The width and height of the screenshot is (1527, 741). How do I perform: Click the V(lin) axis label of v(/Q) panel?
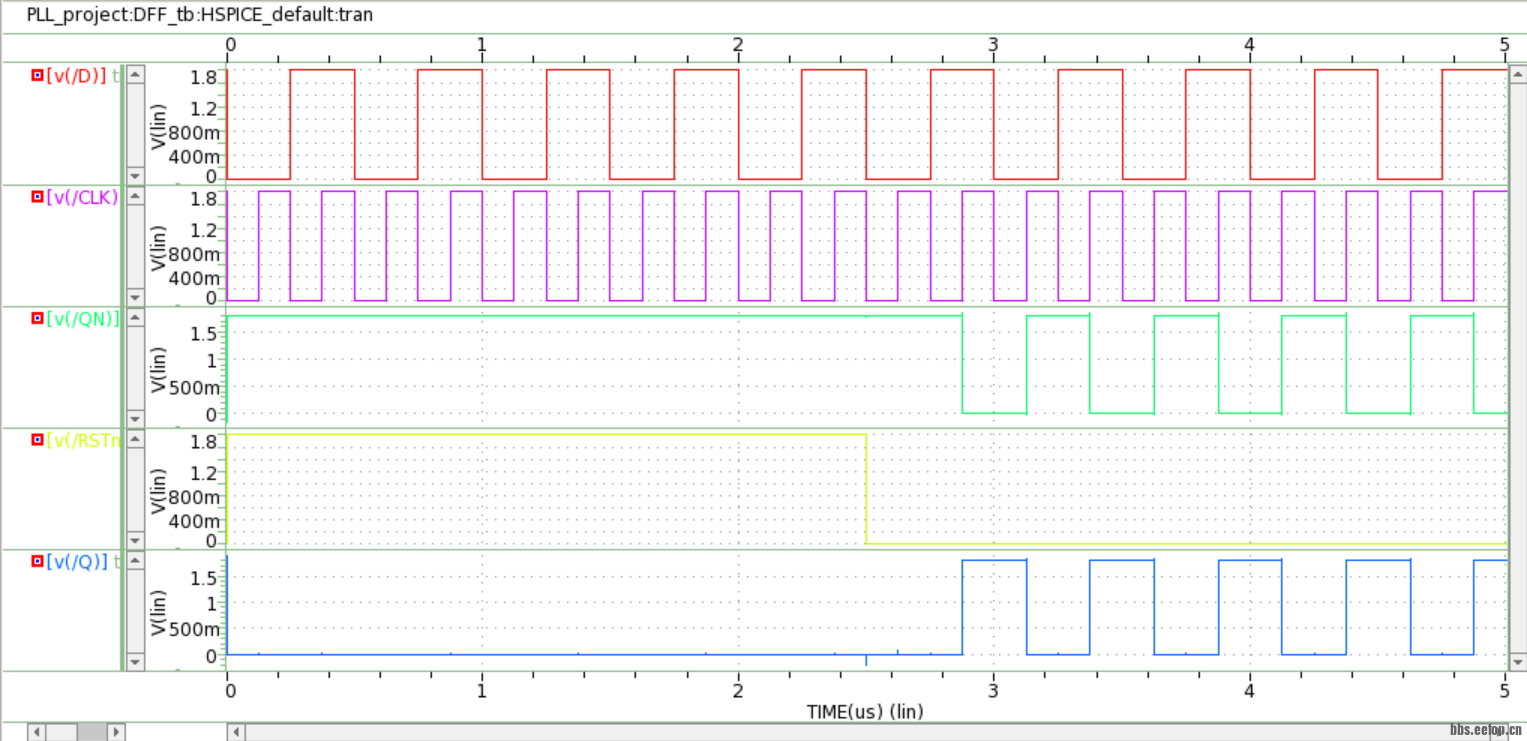click(158, 611)
